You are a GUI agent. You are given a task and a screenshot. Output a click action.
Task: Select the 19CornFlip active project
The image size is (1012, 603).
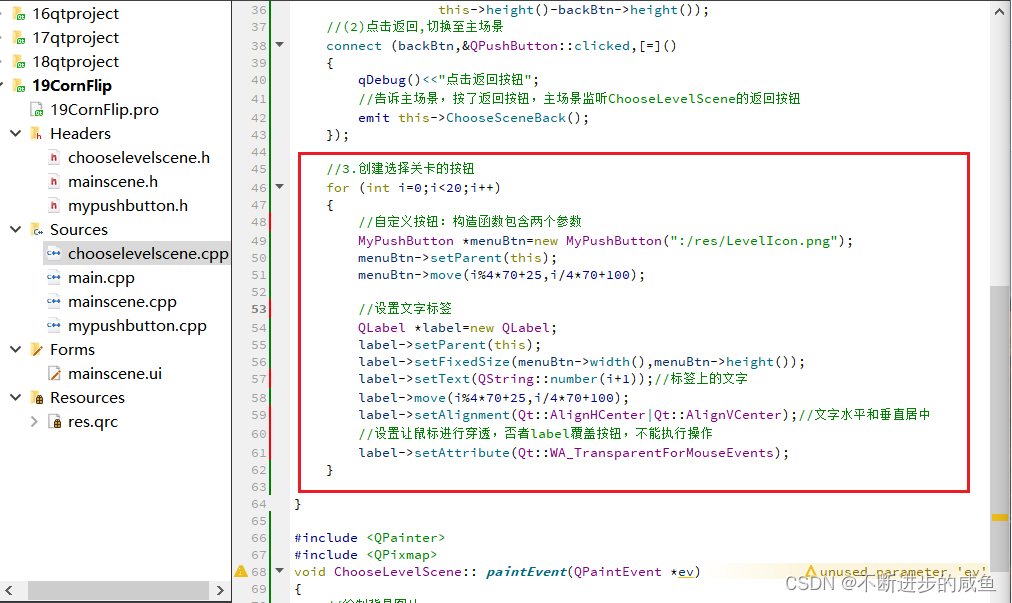(72, 85)
